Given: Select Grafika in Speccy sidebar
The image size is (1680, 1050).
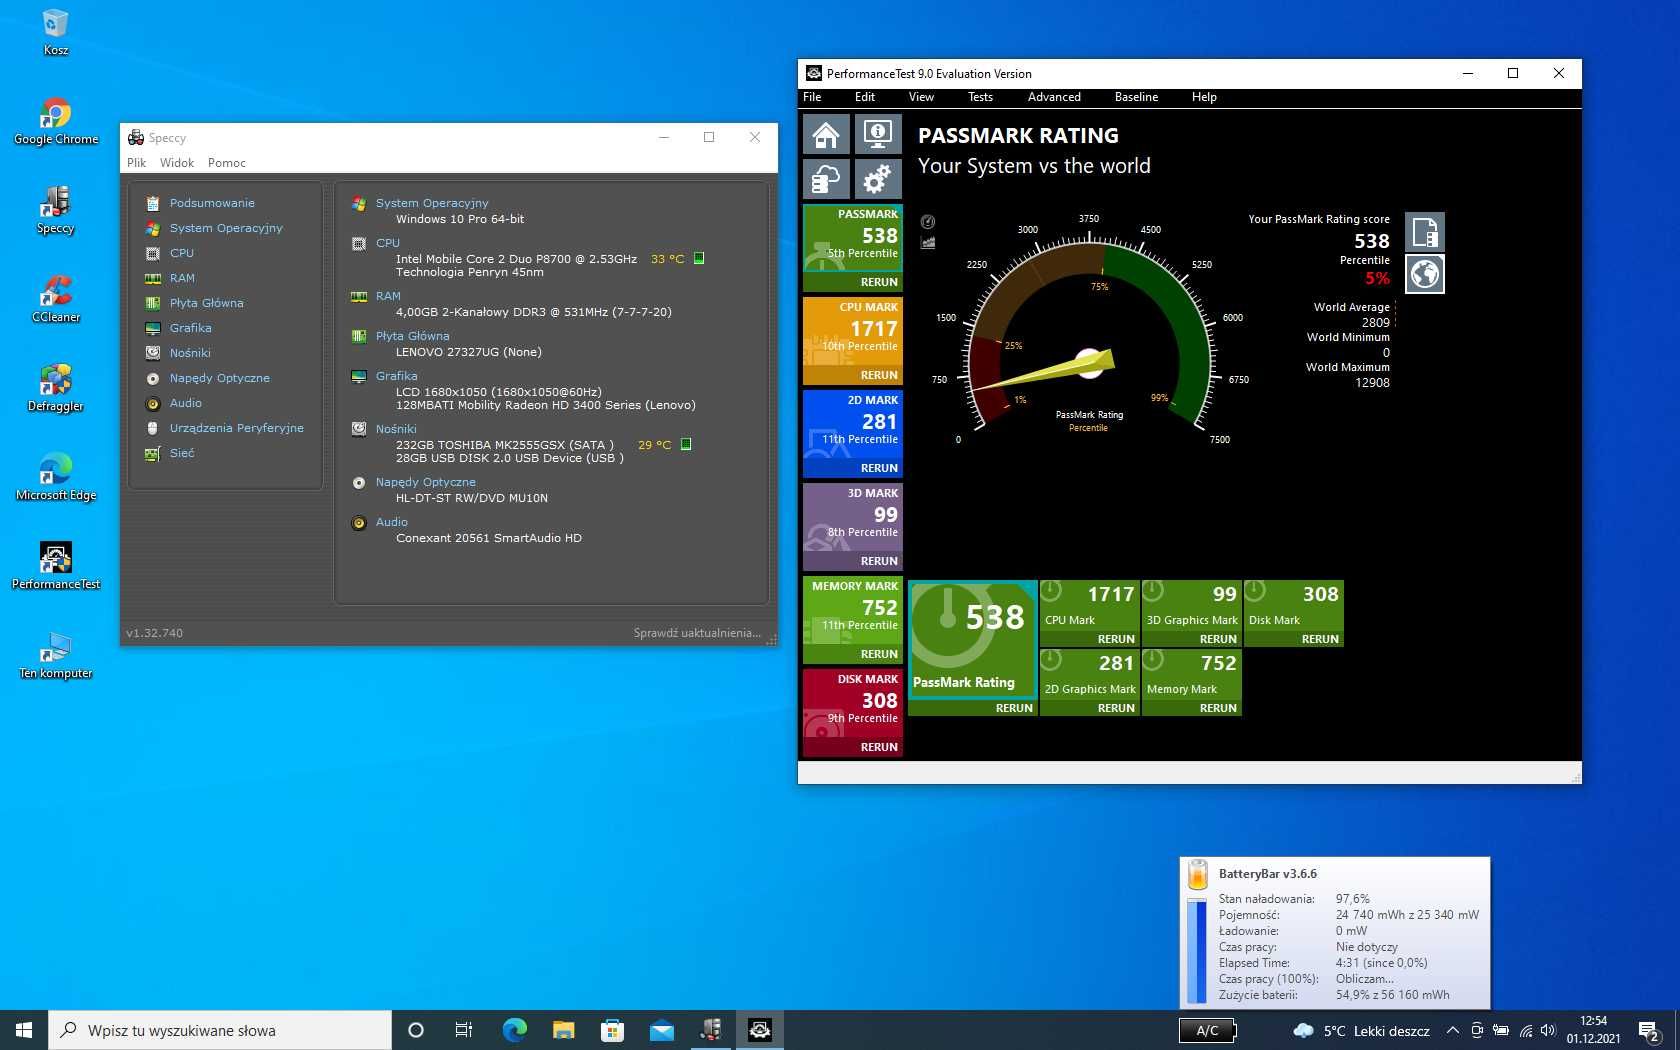Looking at the screenshot, I should click(x=190, y=328).
